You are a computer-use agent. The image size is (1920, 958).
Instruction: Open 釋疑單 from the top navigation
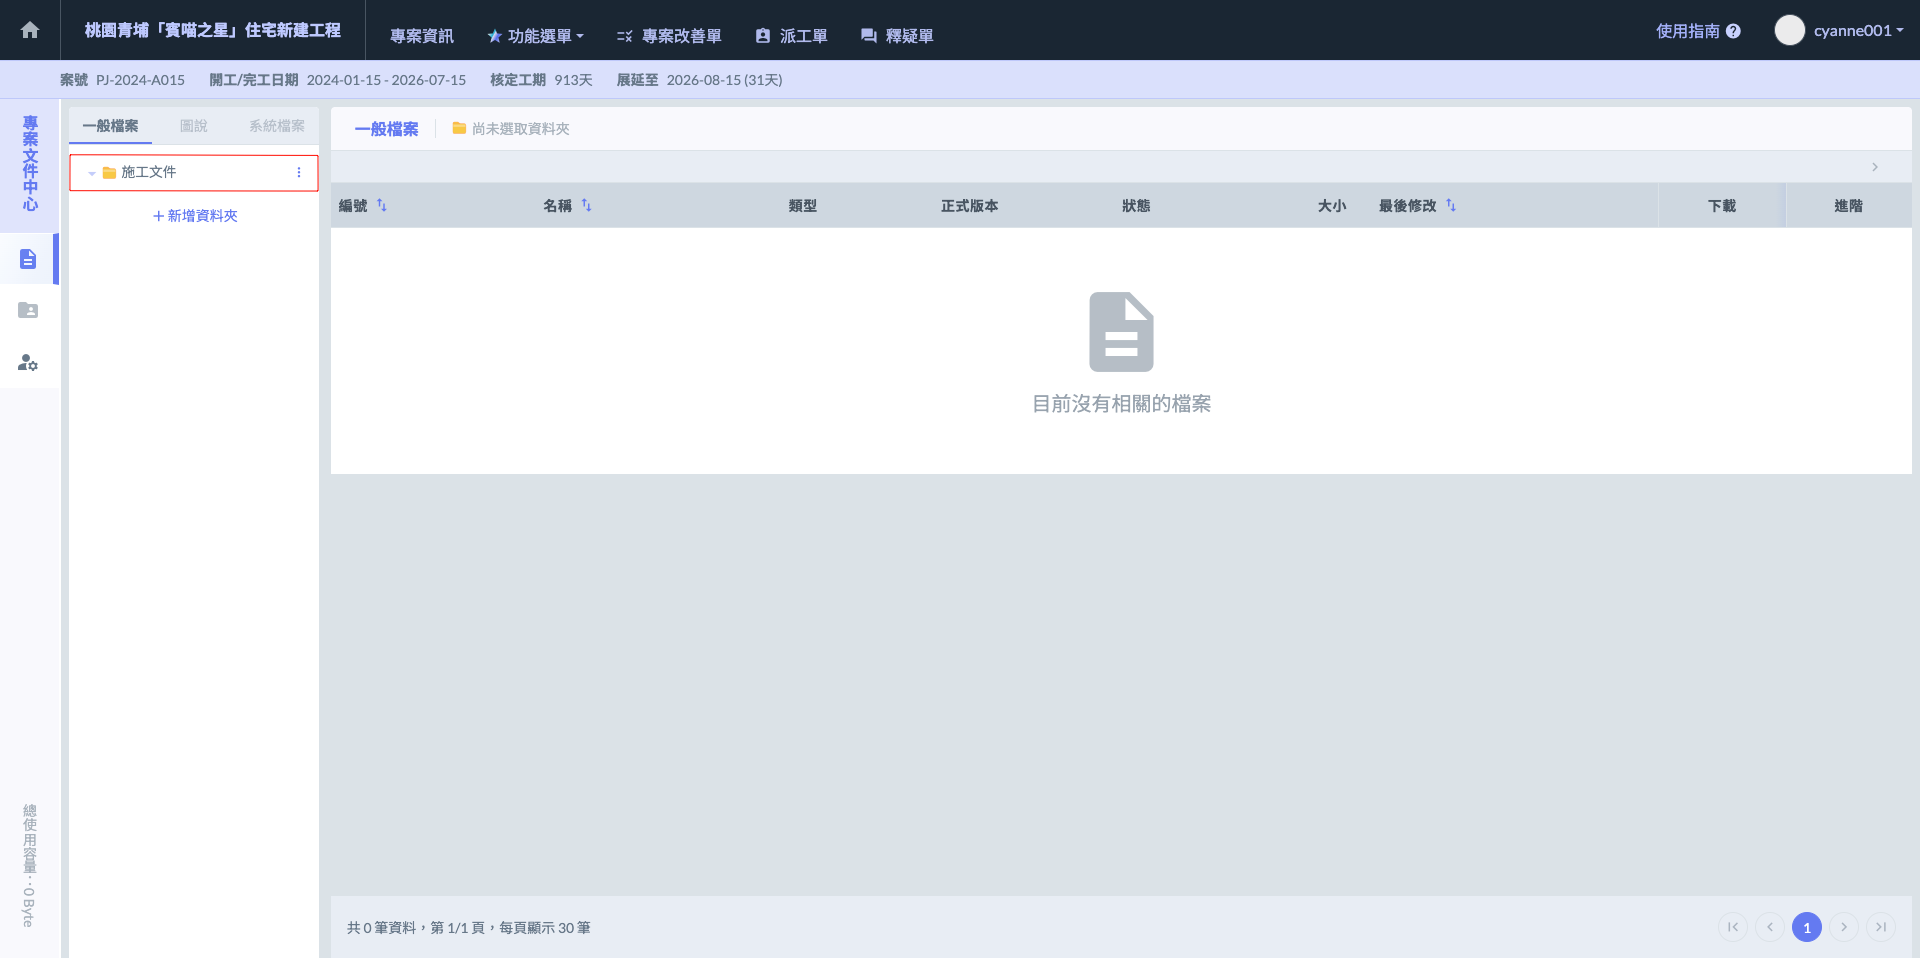897,36
